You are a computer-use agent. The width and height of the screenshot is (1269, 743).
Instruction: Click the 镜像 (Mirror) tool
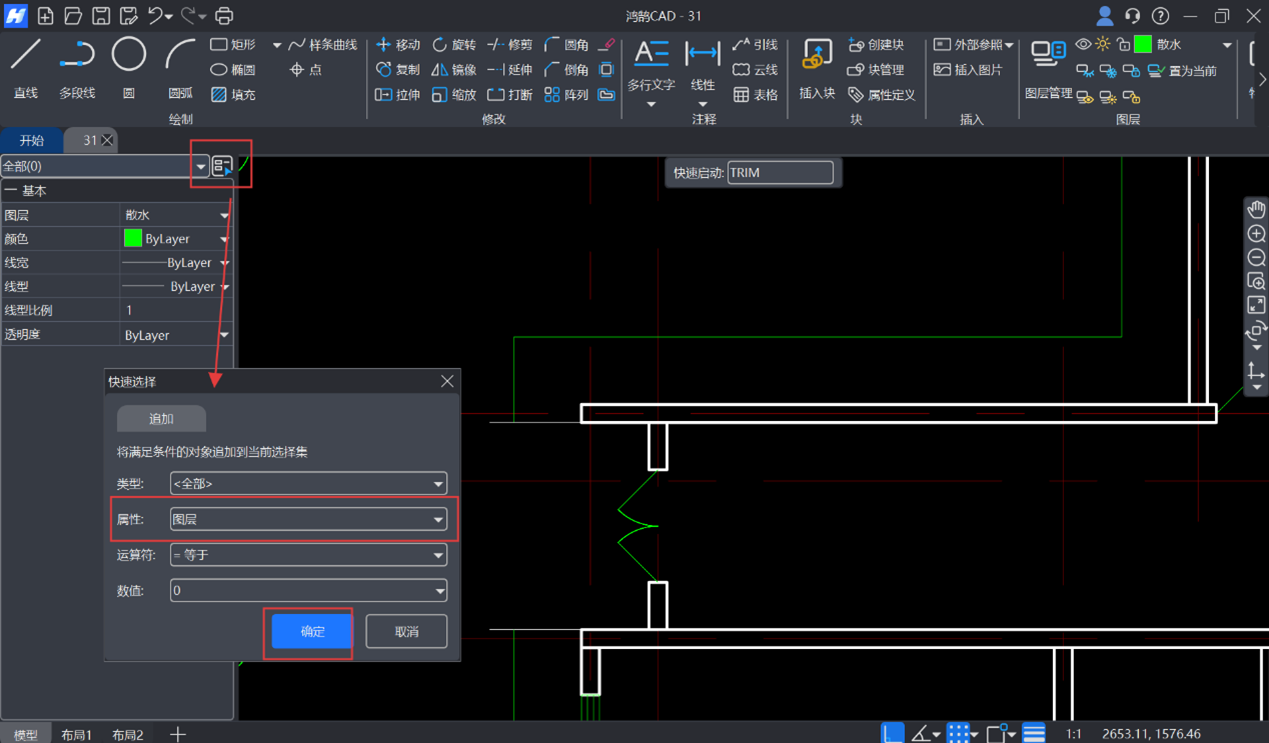point(454,70)
